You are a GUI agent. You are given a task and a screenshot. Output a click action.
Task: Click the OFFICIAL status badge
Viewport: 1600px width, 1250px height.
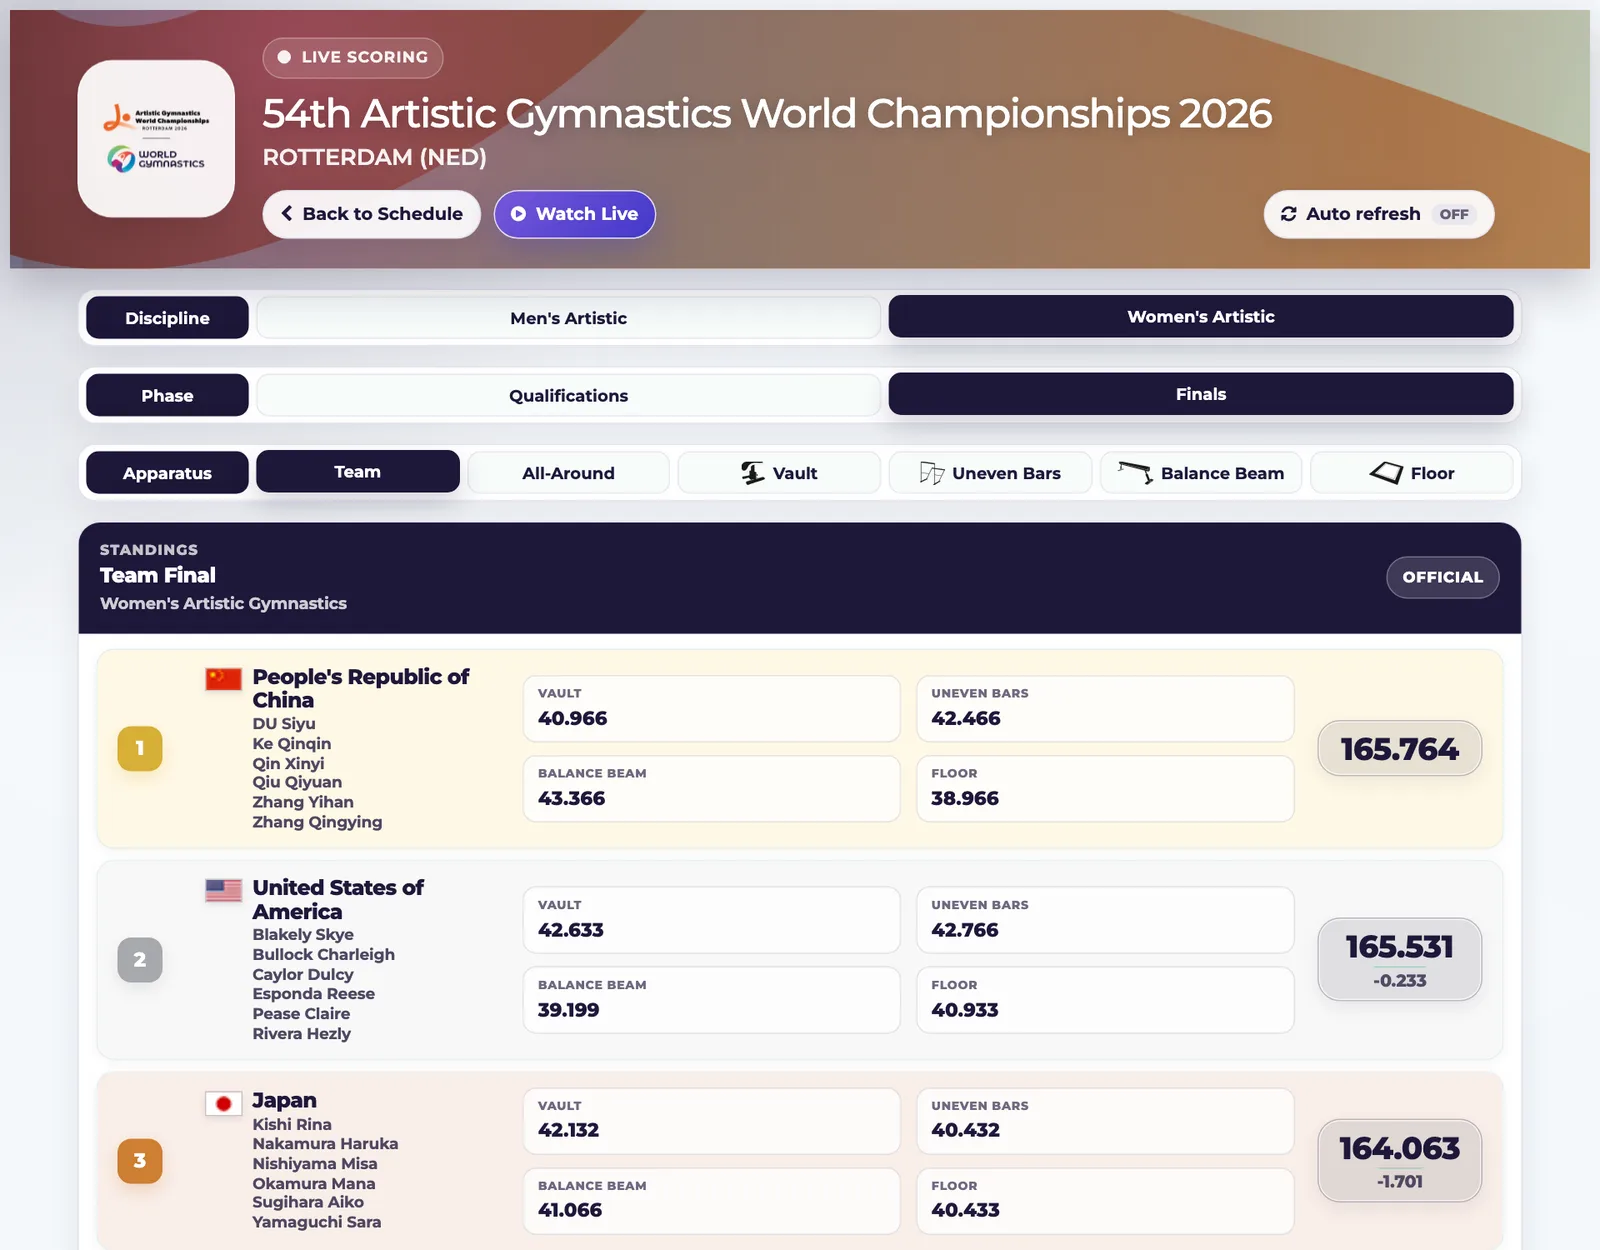pyautogui.click(x=1442, y=577)
